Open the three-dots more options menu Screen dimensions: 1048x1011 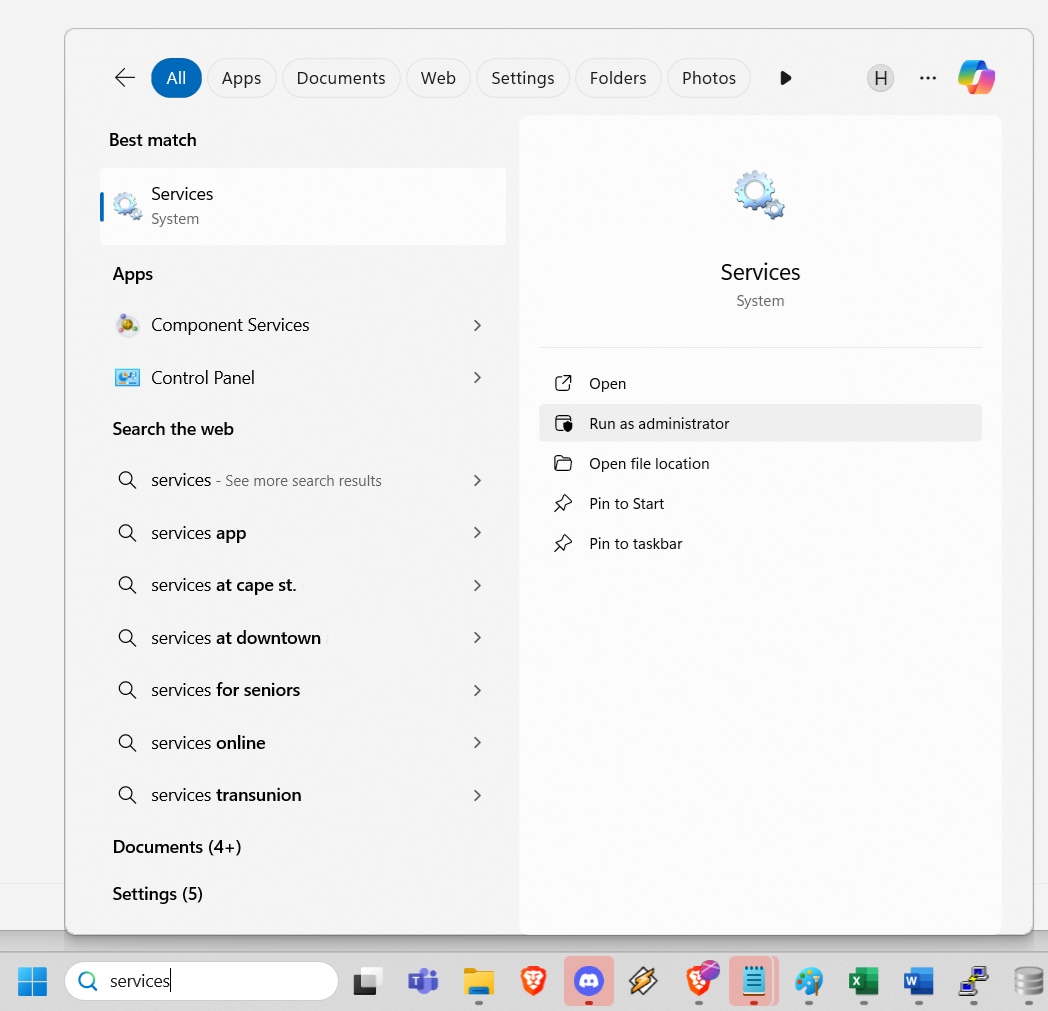[928, 78]
